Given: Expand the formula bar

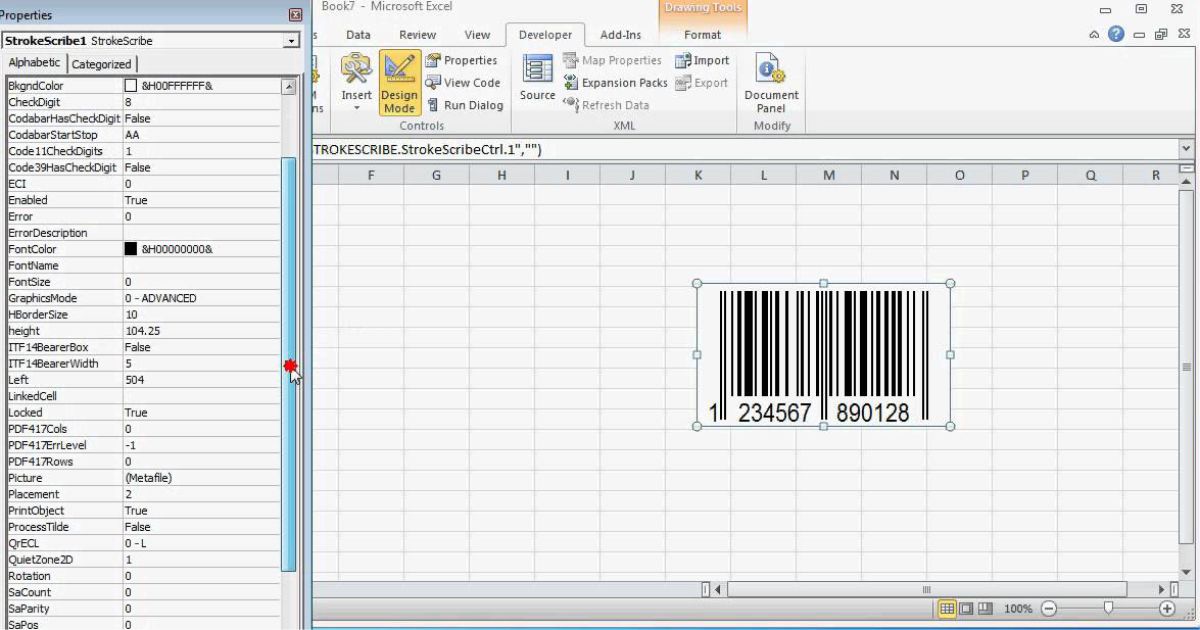Looking at the screenshot, I should [1187, 149].
